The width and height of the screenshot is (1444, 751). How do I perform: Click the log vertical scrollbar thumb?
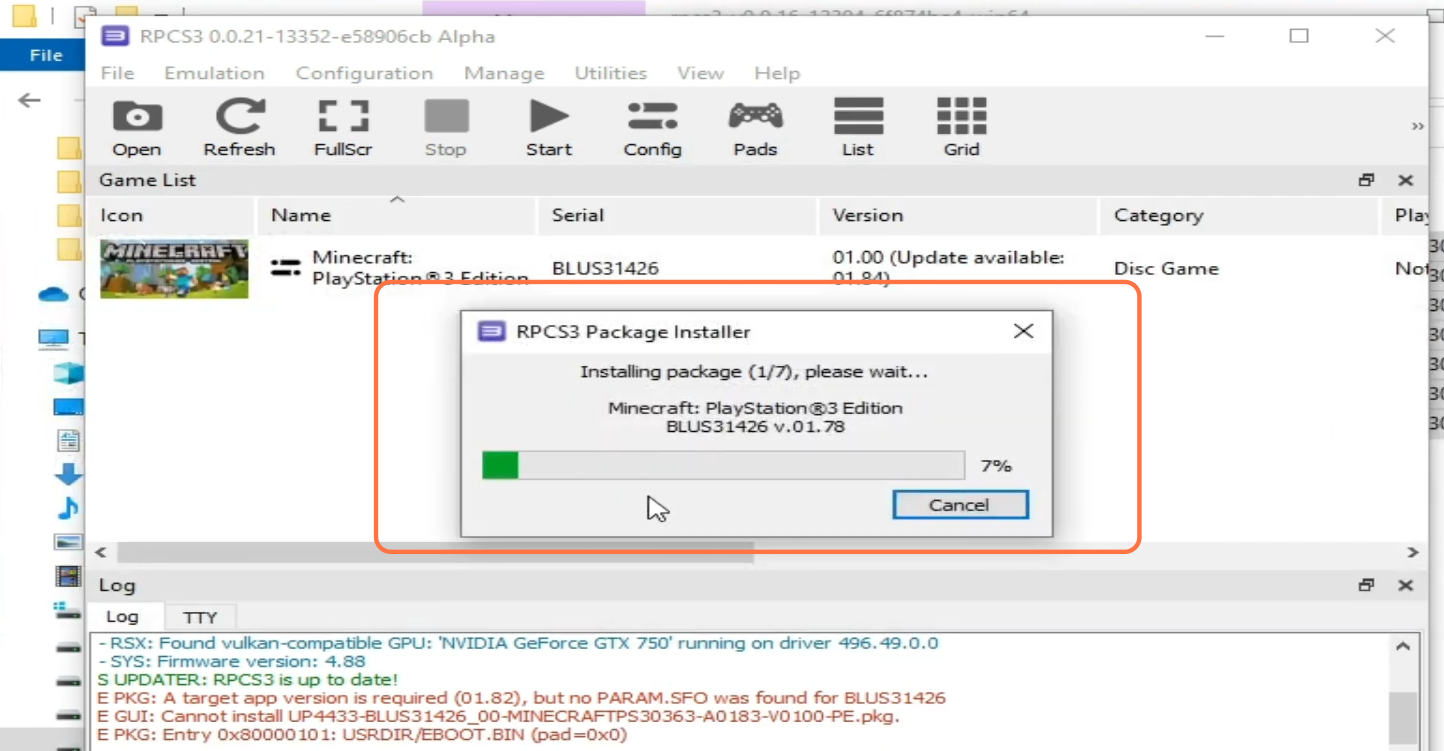pos(1403,717)
